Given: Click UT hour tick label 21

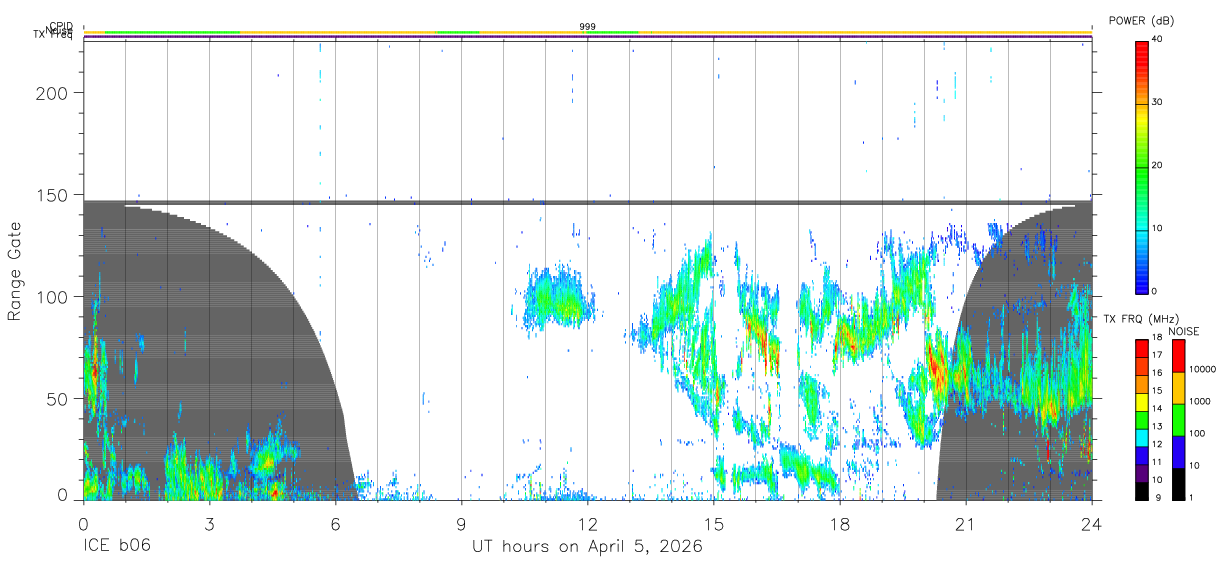Looking at the screenshot, I should coord(966,523).
